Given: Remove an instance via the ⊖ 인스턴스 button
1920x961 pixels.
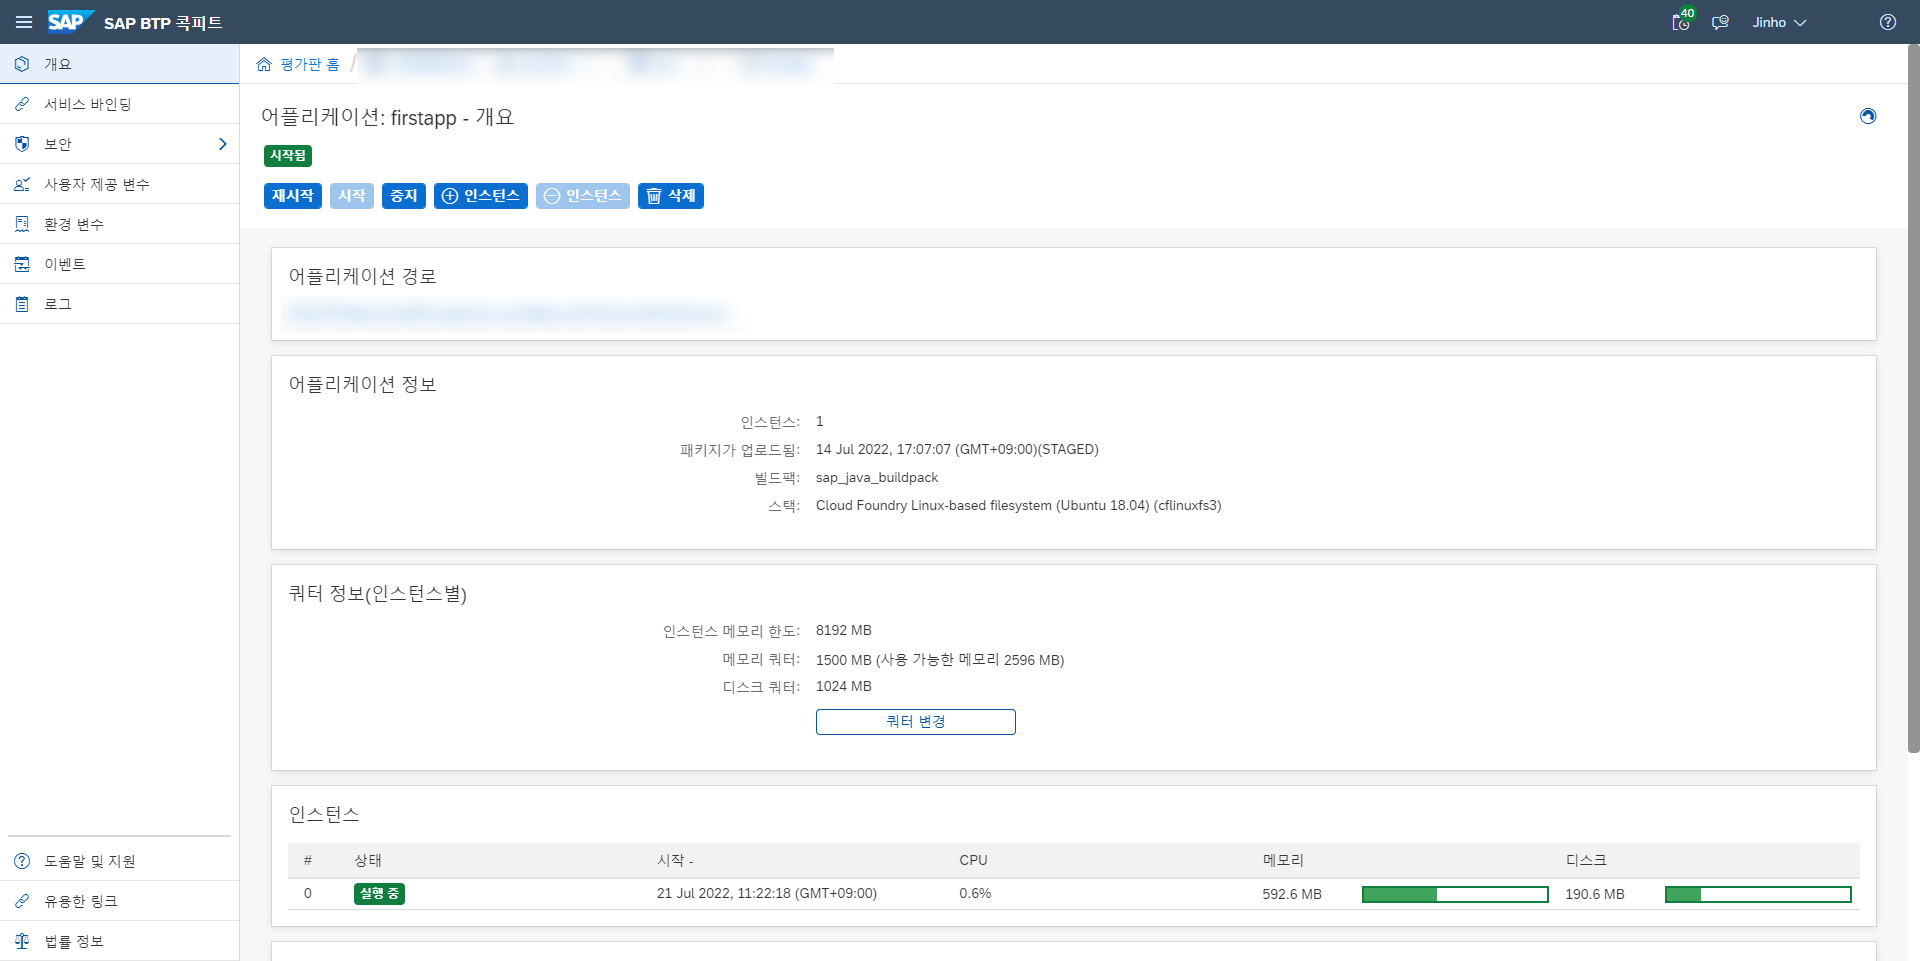Looking at the screenshot, I should 582,196.
